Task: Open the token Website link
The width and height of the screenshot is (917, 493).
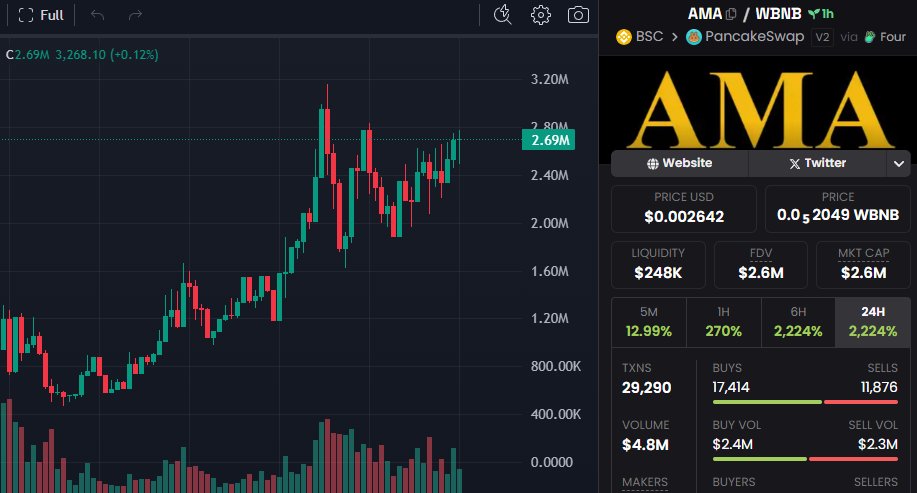Action: click(679, 163)
